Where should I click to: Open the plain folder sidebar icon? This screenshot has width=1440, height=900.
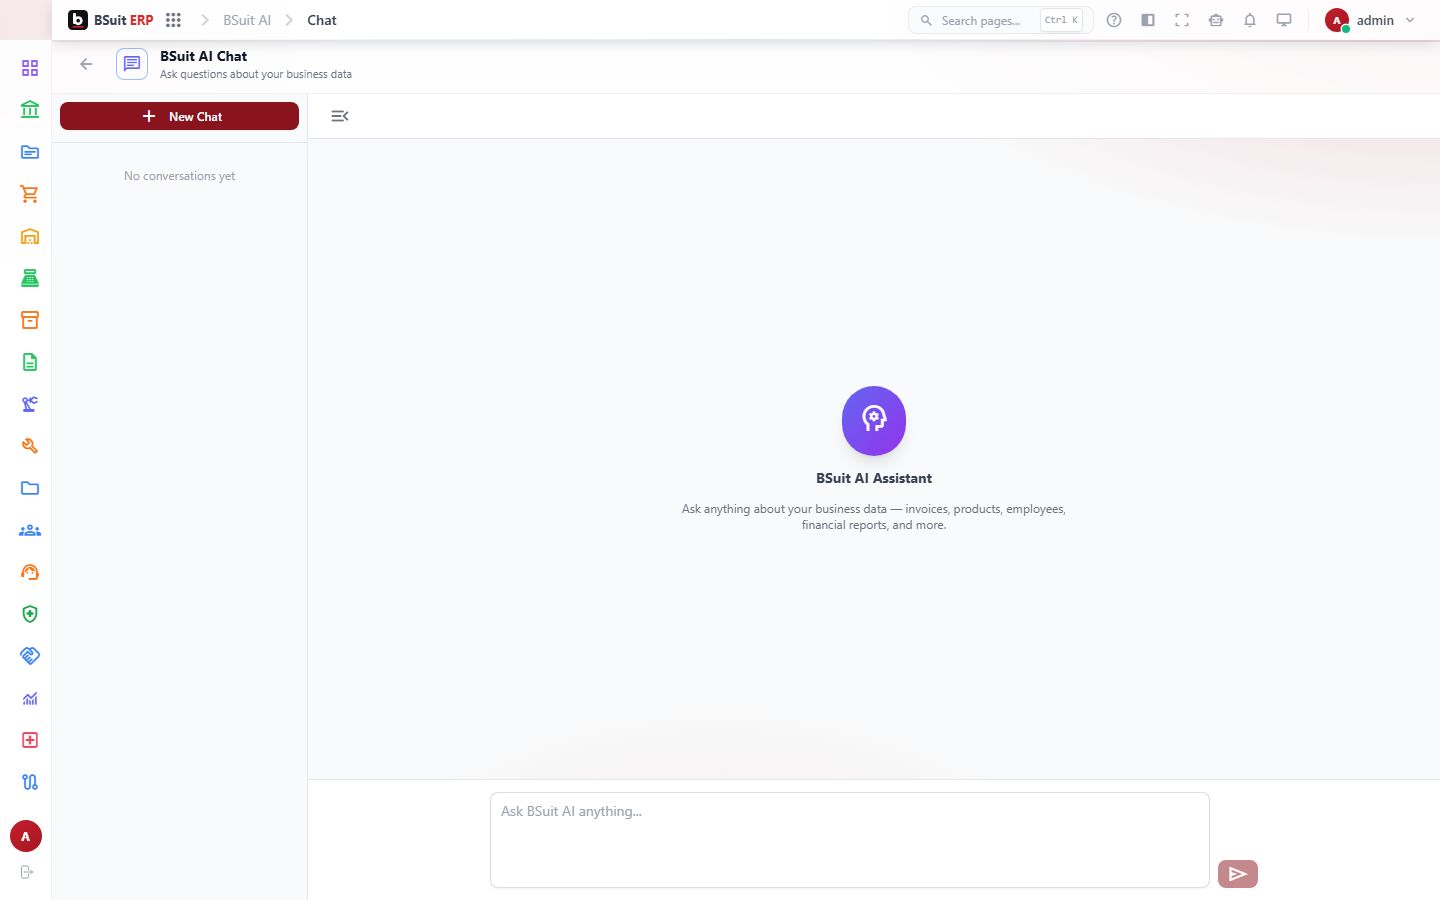30,488
